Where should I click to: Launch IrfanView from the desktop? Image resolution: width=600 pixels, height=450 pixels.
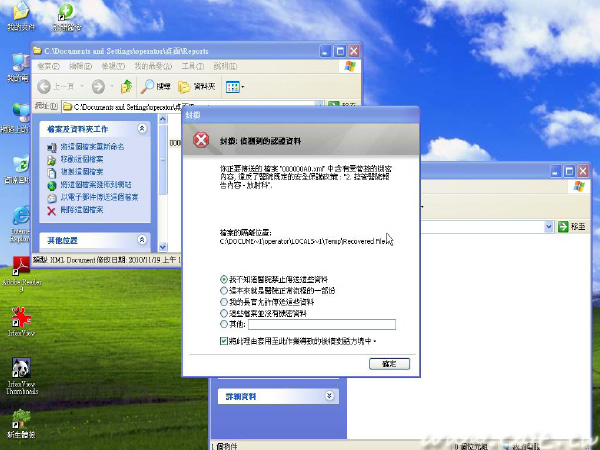coord(21,321)
